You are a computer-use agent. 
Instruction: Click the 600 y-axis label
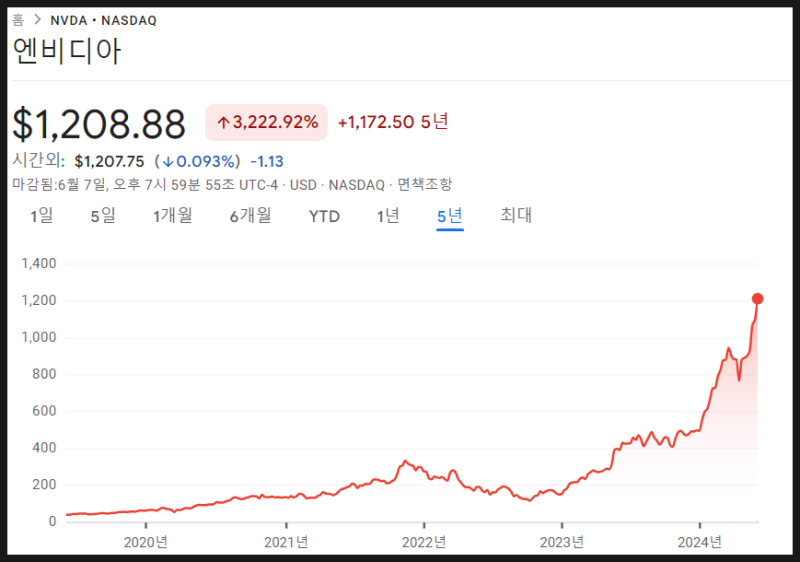pos(44,411)
